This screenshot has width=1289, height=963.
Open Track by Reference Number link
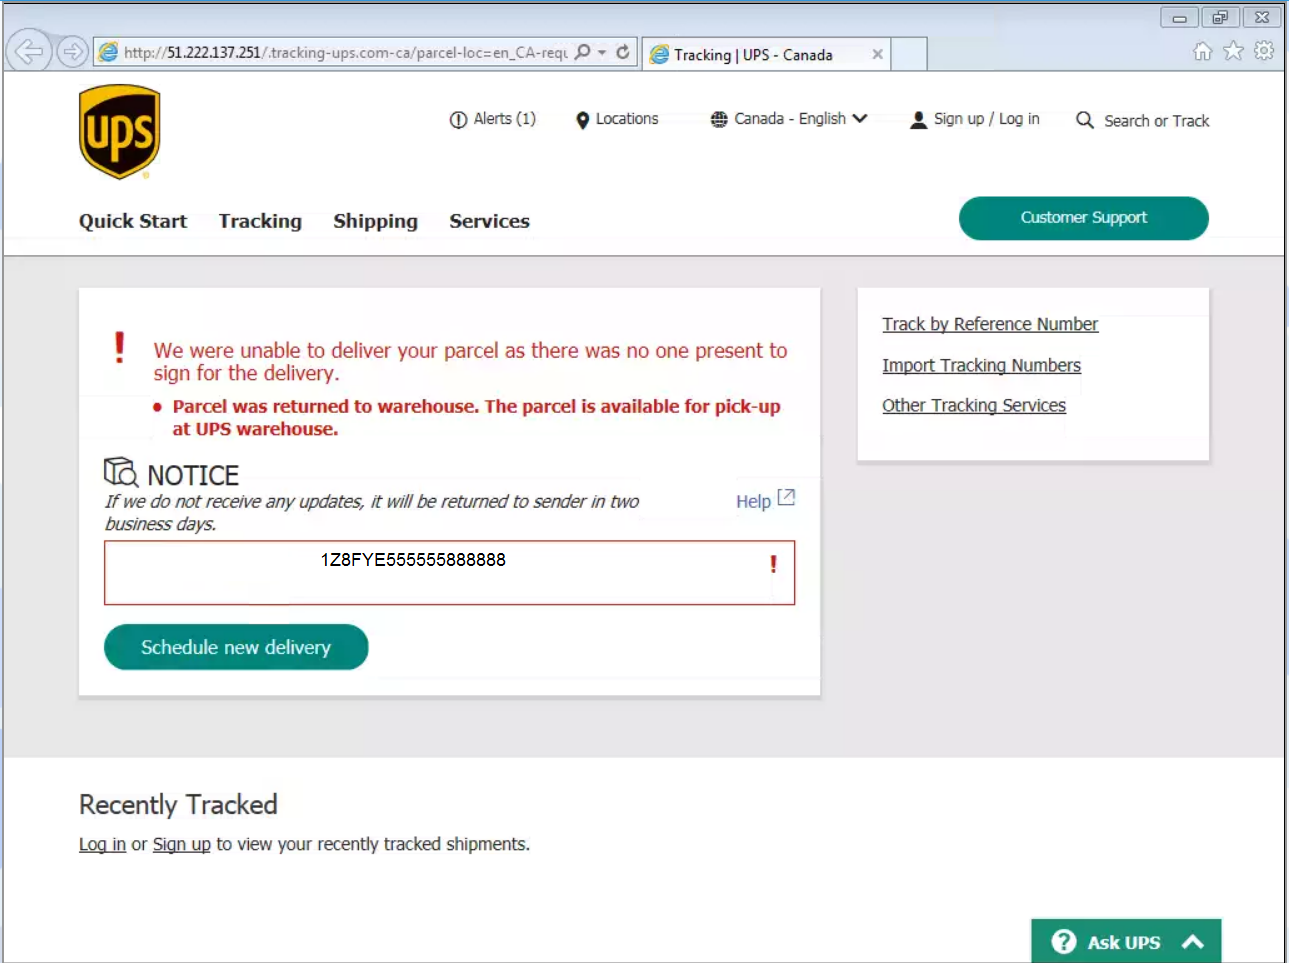point(990,324)
